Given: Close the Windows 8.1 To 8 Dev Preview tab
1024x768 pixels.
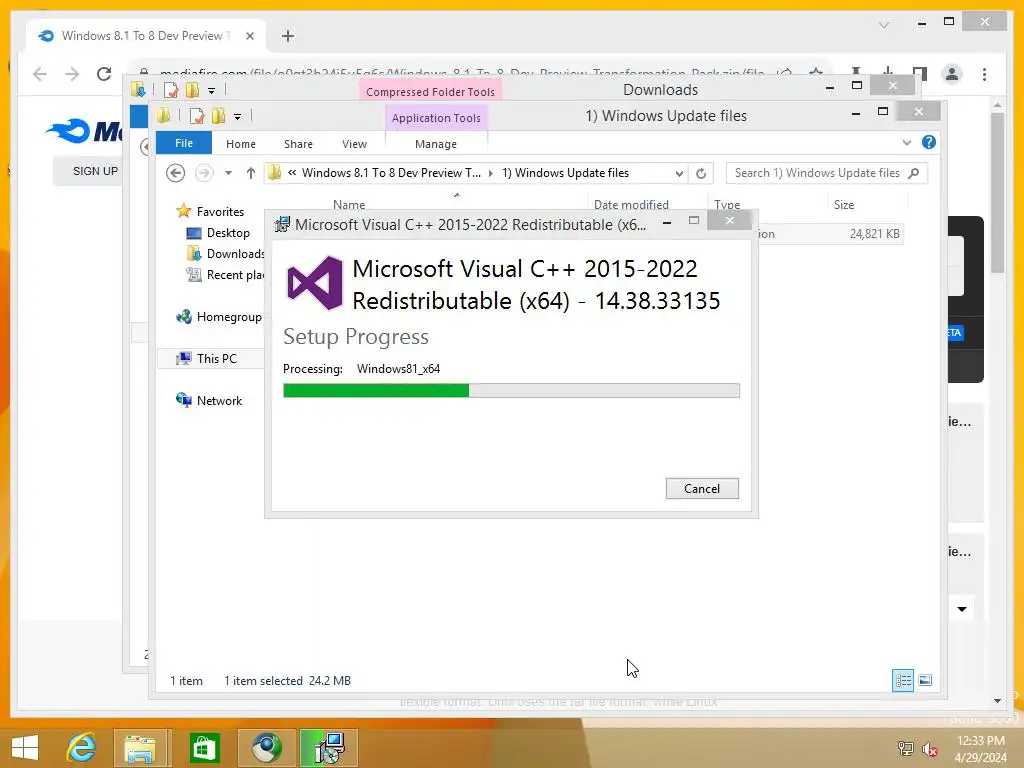Looking at the screenshot, I should tap(249, 36).
